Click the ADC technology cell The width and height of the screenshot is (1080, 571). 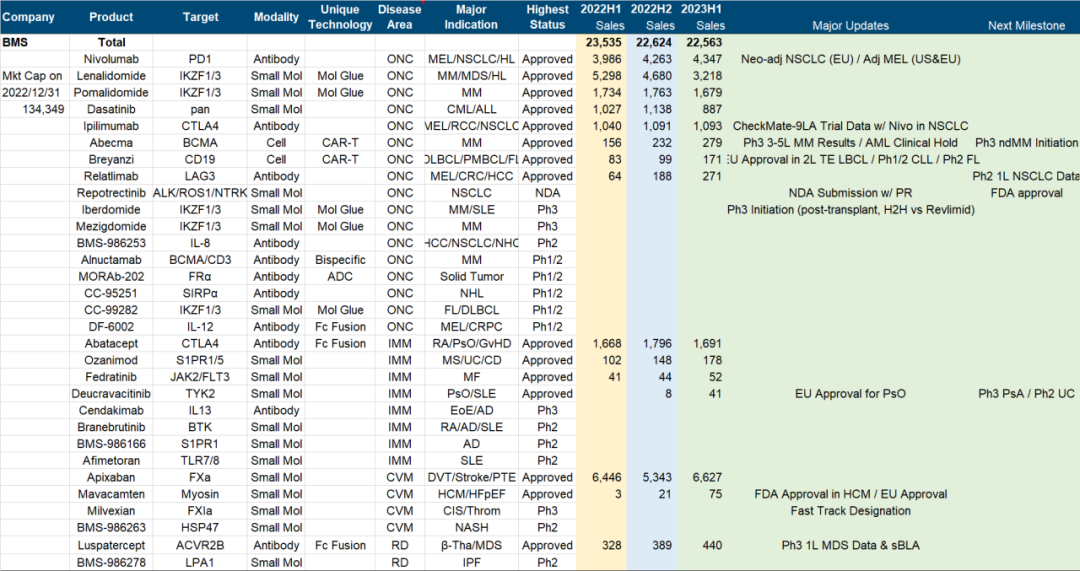click(340, 276)
